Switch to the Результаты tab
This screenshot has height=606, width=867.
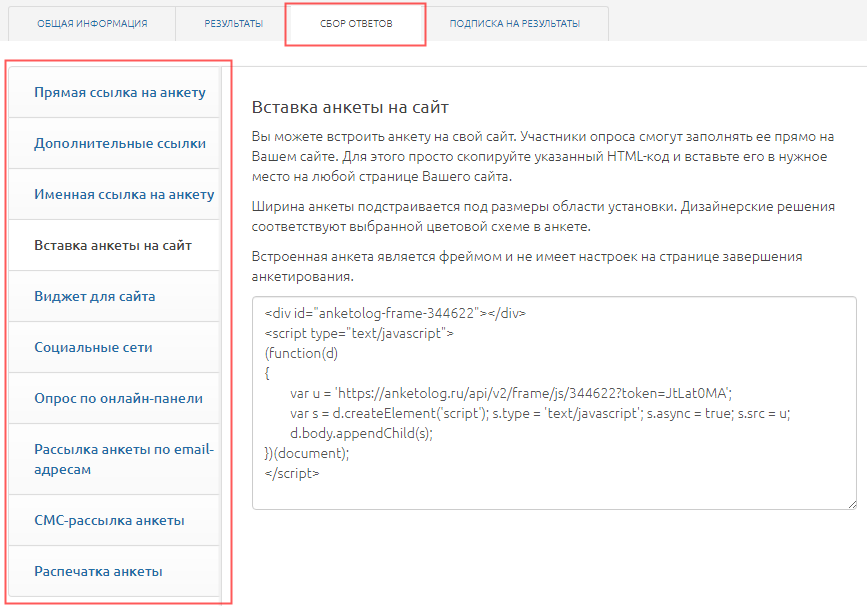tap(233, 23)
